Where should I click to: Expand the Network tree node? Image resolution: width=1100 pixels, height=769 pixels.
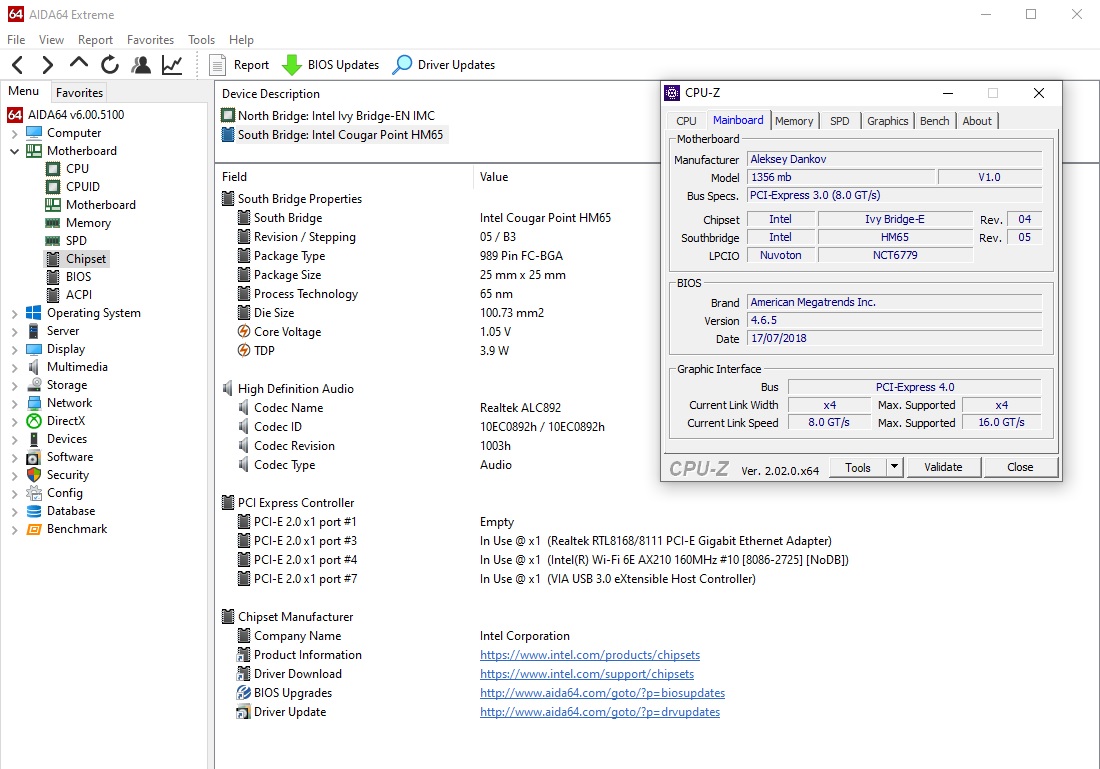click(x=15, y=403)
